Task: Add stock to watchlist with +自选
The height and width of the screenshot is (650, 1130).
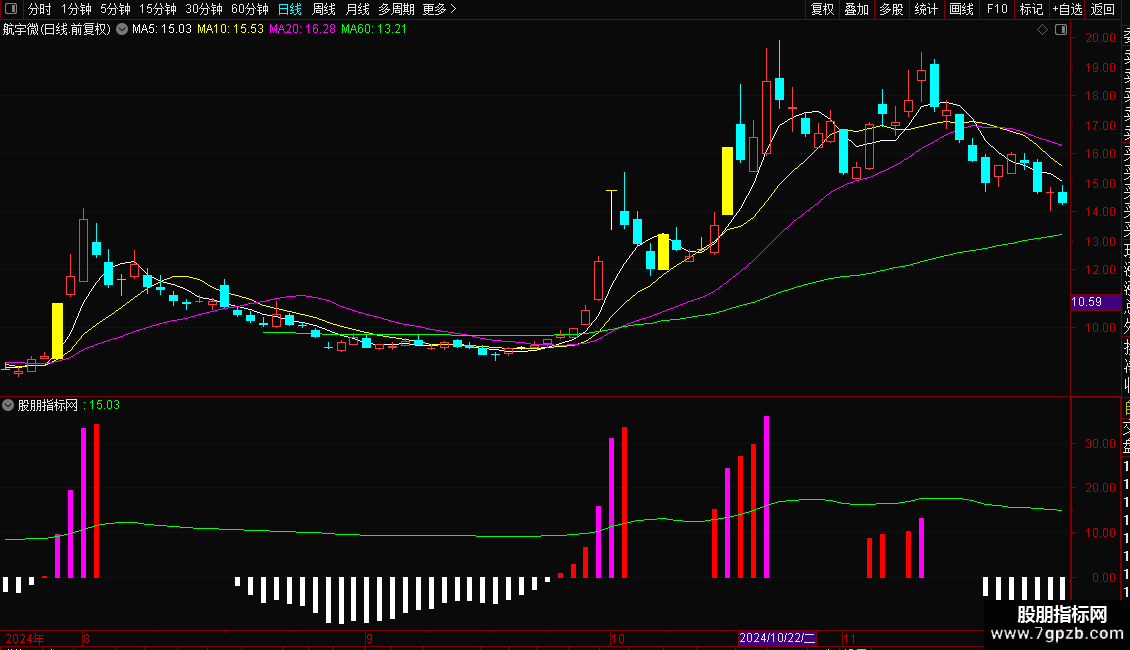Action: click(1067, 9)
